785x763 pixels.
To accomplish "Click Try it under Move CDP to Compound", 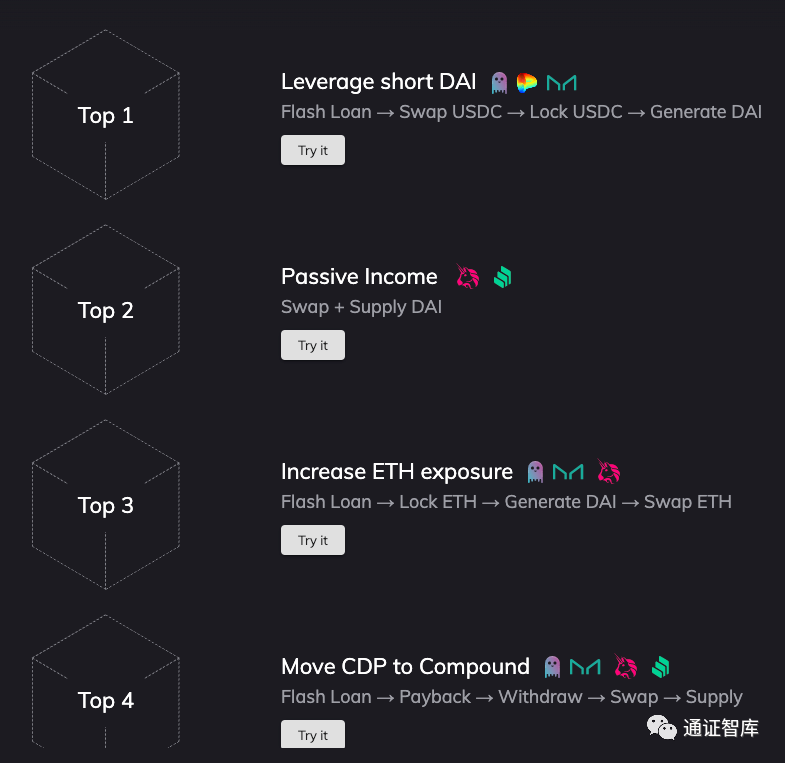I will coord(313,734).
